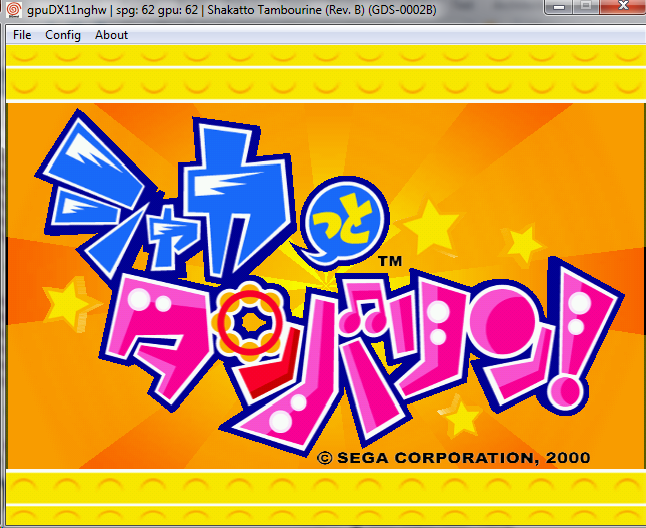
Task: Minimize the emulator window
Action: (x=559, y=7)
